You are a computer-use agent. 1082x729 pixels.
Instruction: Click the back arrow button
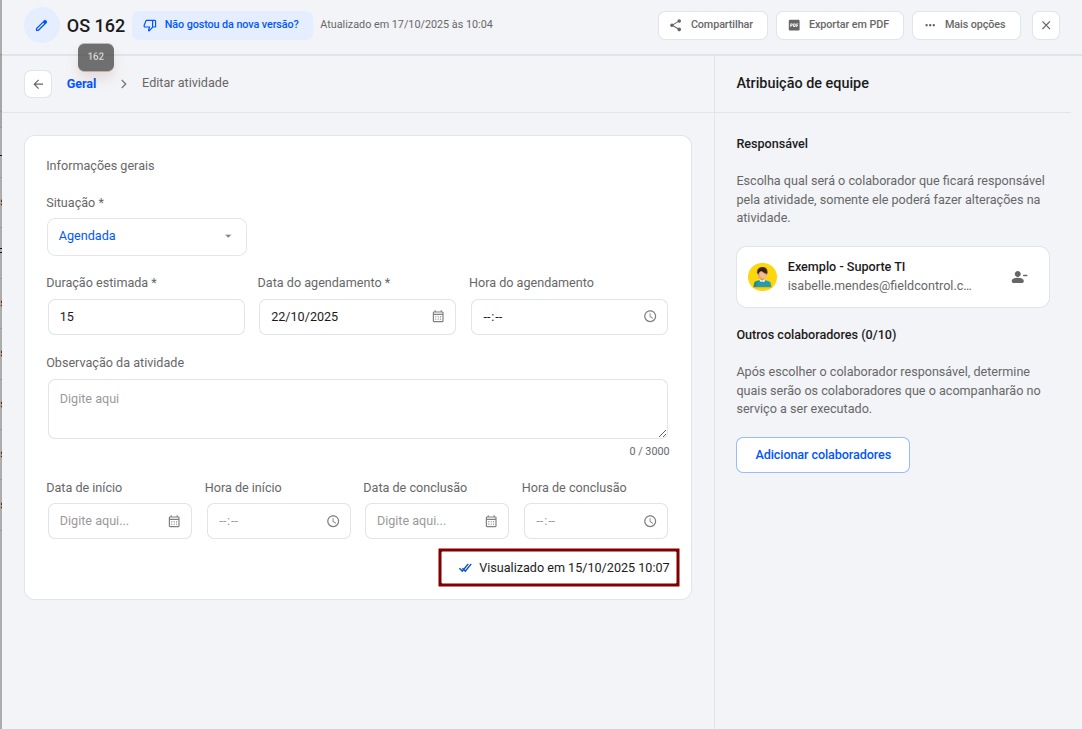(38, 84)
